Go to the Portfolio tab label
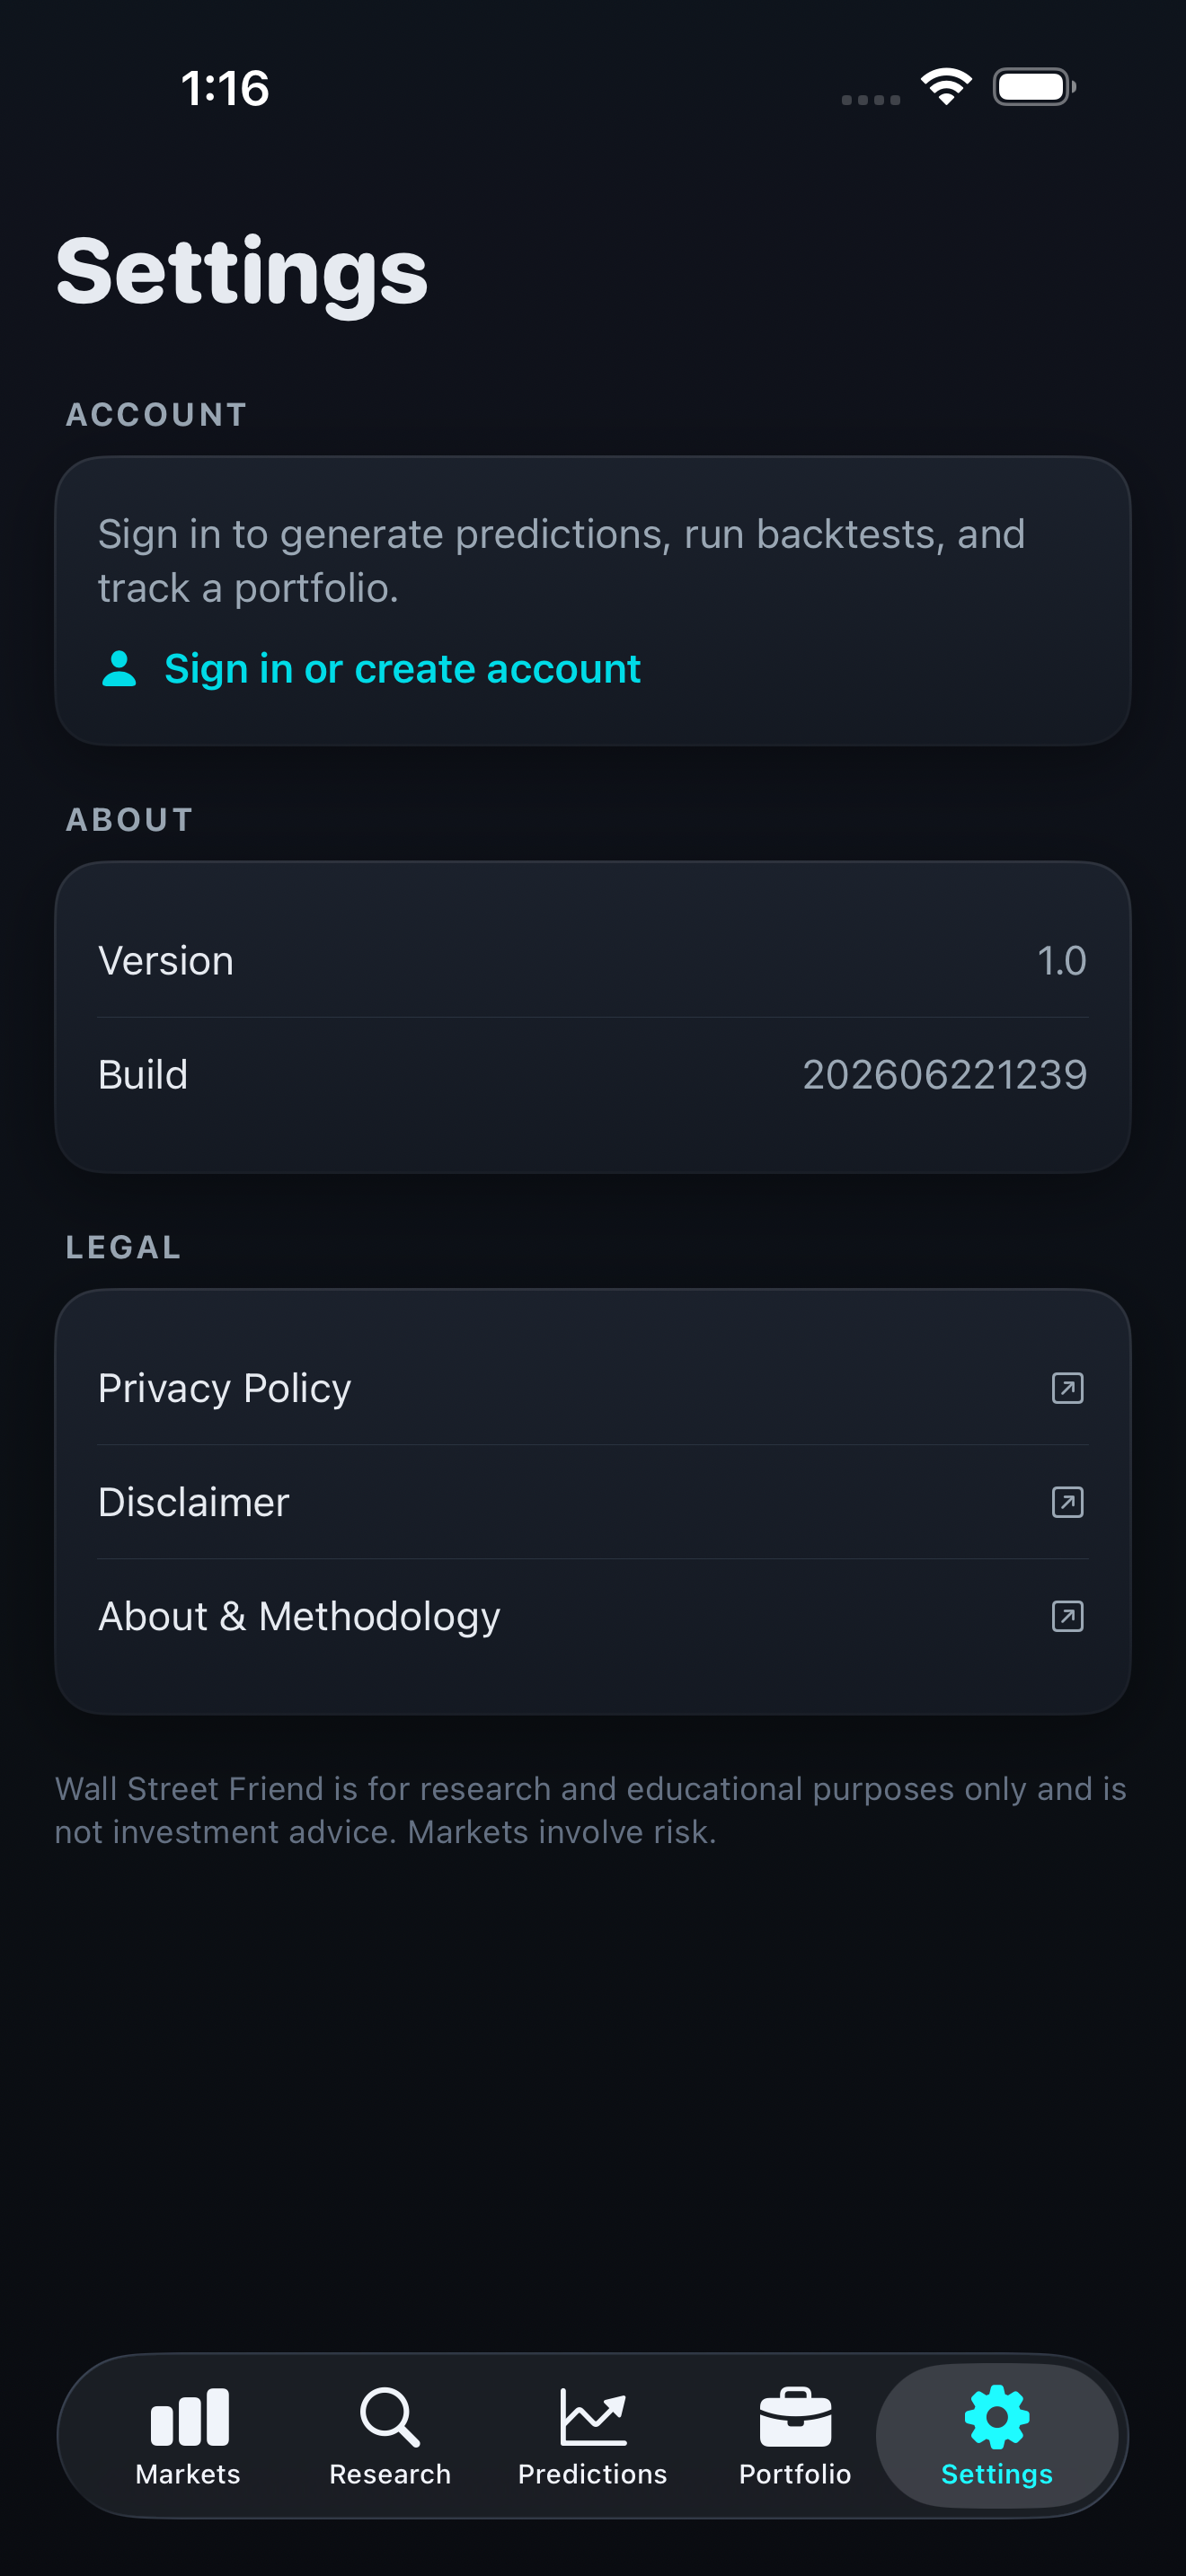This screenshot has width=1186, height=2576. tap(795, 2474)
